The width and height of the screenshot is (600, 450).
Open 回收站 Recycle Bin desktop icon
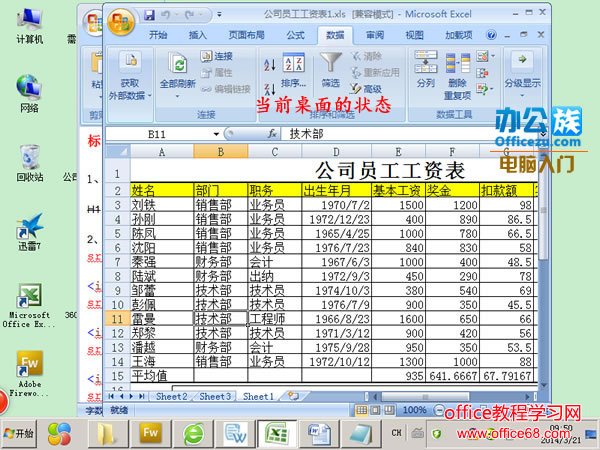point(29,163)
